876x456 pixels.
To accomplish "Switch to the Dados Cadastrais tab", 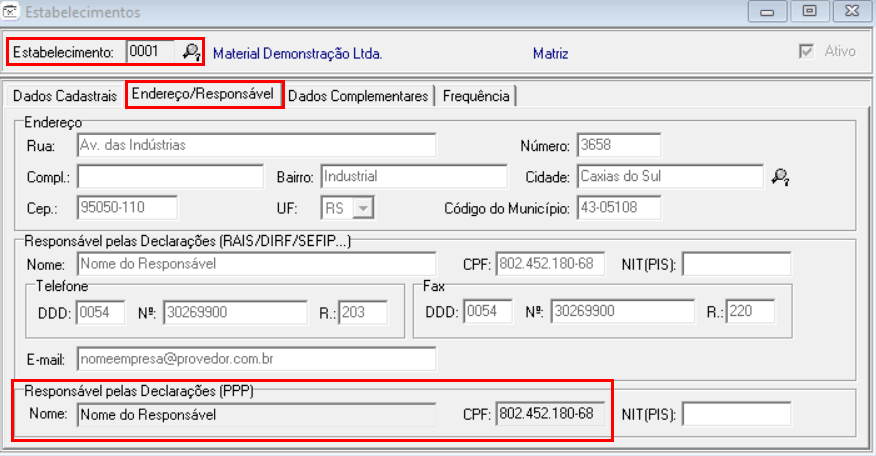I will click(64, 96).
